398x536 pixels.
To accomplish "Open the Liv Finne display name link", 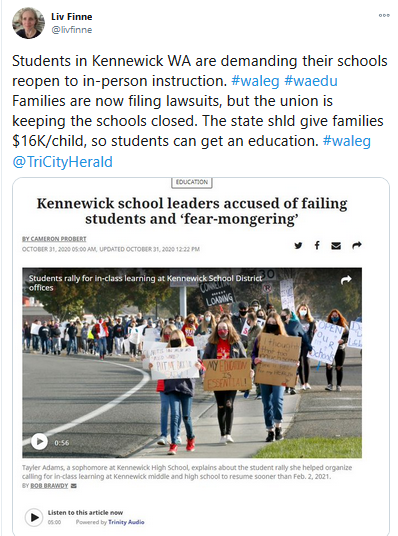I will 71,17.
